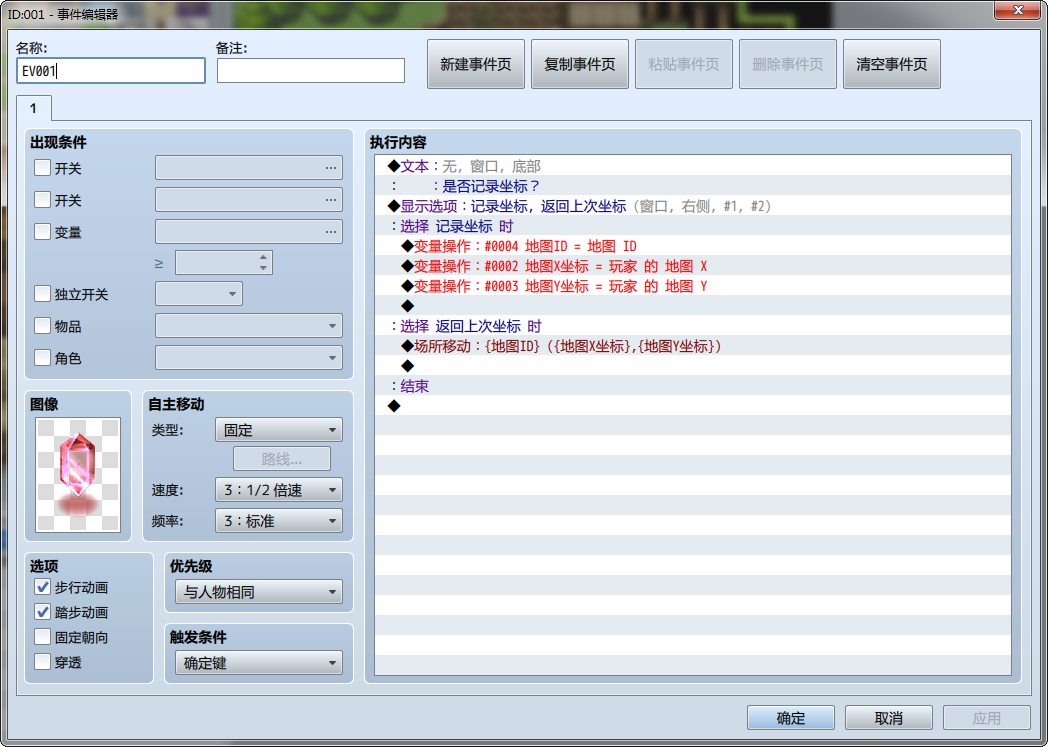The width and height of the screenshot is (1048, 747).
Task: Click into the 备注 note field
Action: [x=311, y=70]
